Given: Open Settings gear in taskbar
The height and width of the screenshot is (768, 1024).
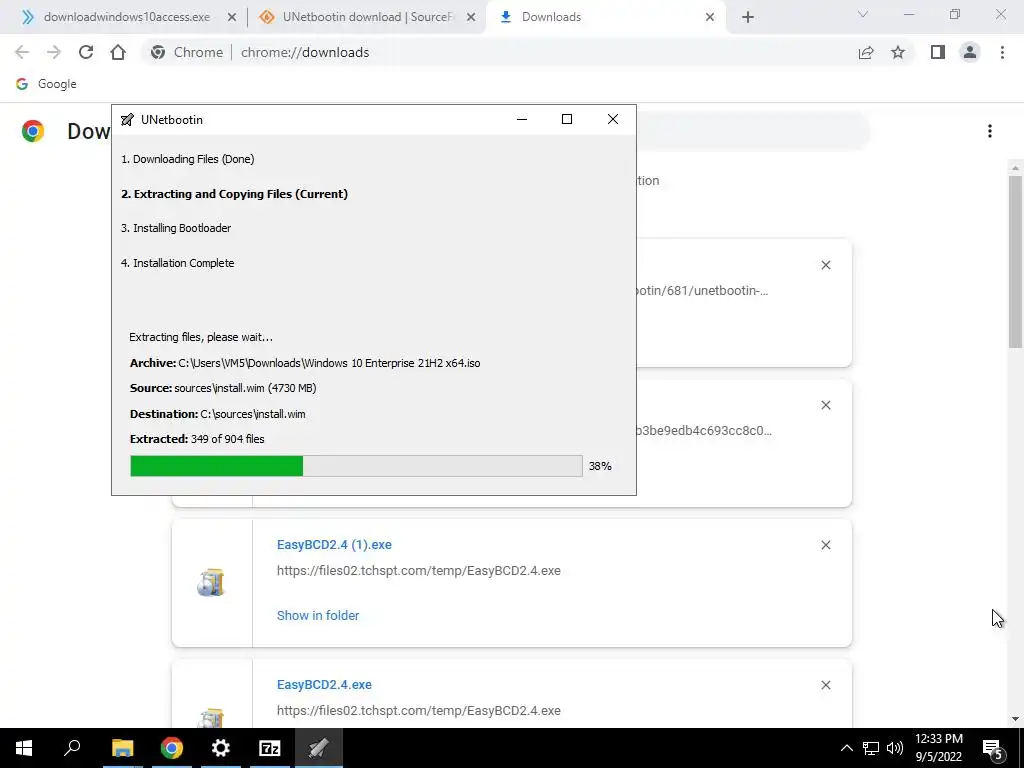Looking at the screenshot, I should point(221,748).
